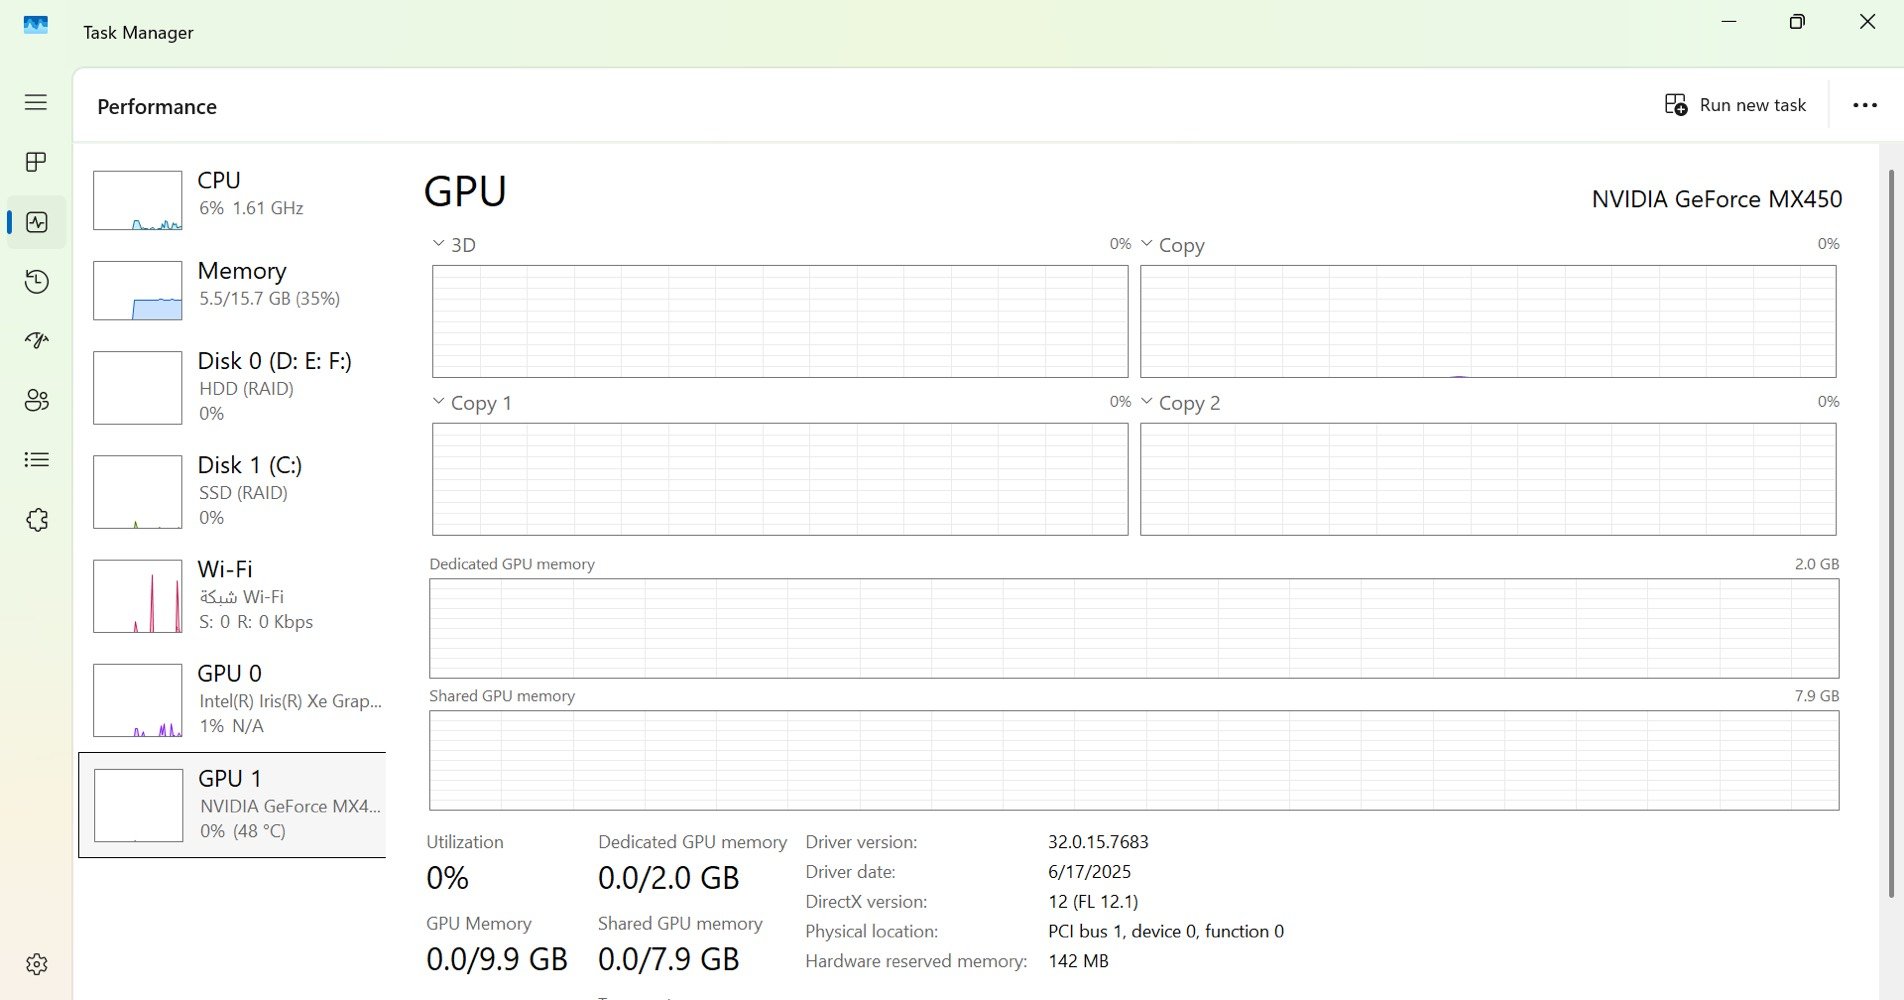Select Disk 0 (D: E: F:) item
This screenshot has height=1000, width=1904.
tap(232, 387)
